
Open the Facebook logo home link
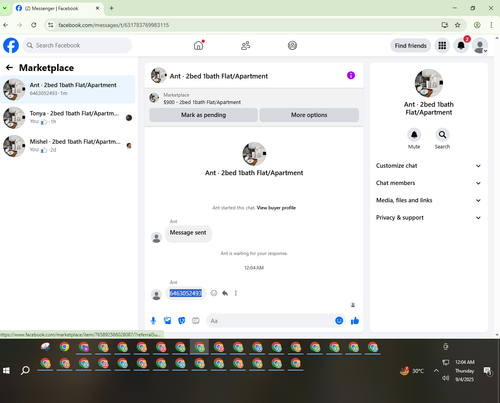[11, 45]
